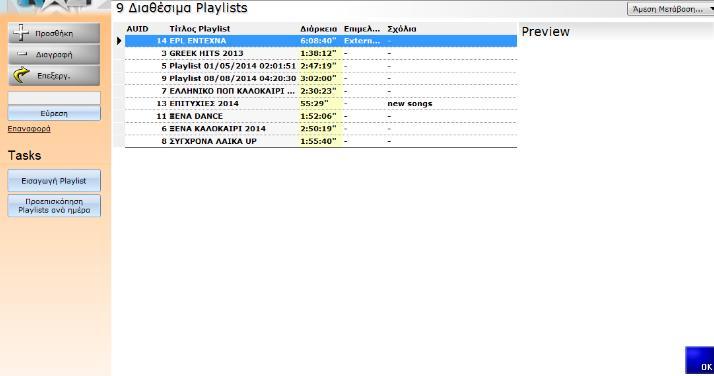This screenshot has height=376, width=714.
Task: Click the Επαναφορά link
Action: pos(29,129)
